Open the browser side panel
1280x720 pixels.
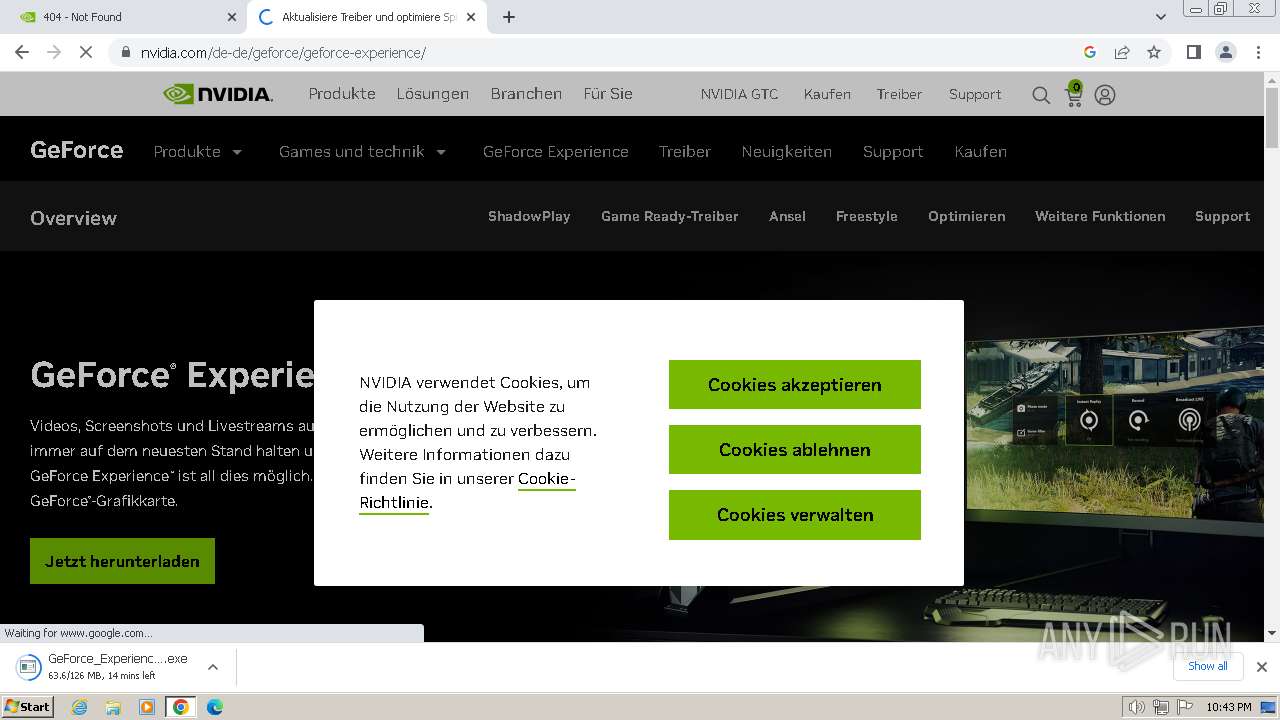tap(1193, 52)
